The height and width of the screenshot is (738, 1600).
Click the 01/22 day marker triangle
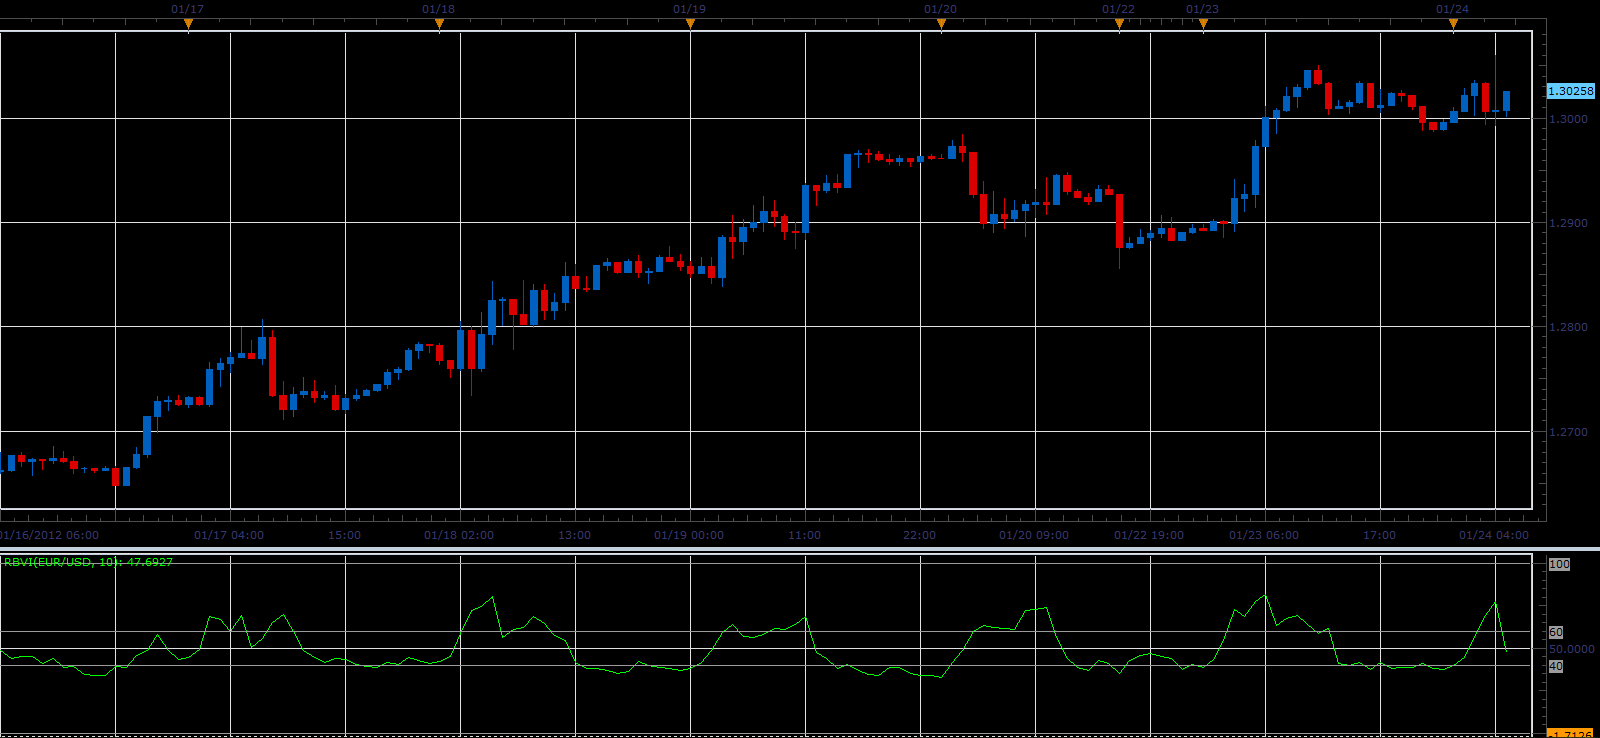[1119, 25]
